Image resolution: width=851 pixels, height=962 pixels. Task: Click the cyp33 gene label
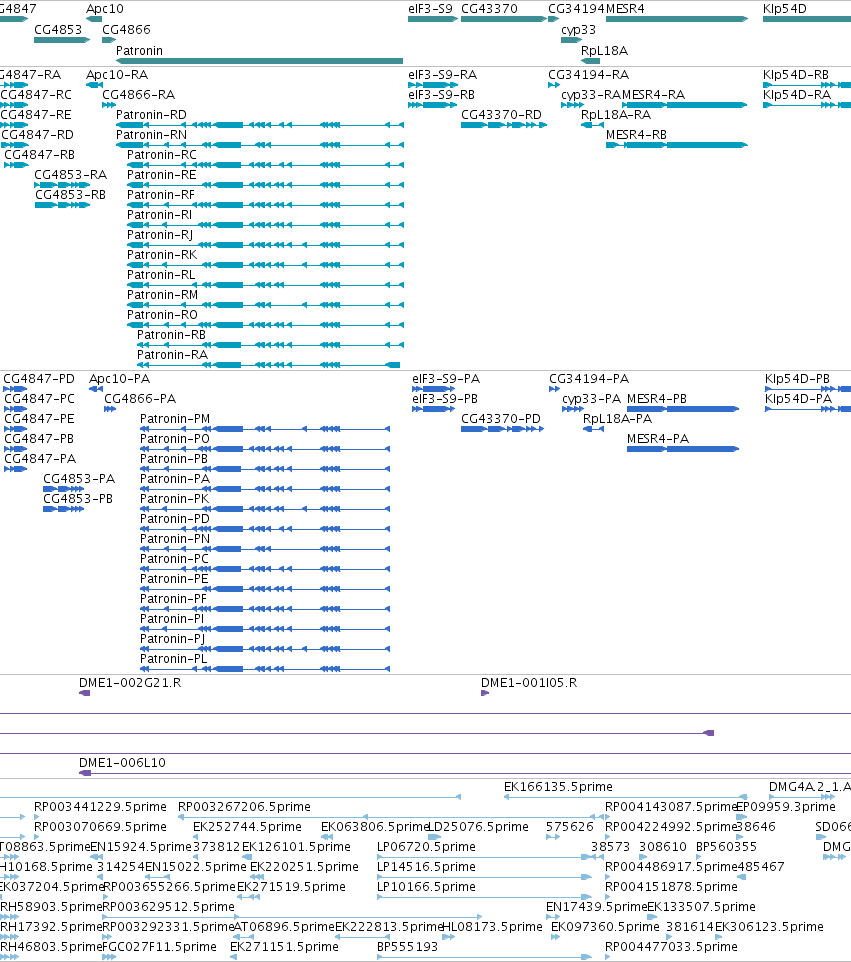point(578,30)
